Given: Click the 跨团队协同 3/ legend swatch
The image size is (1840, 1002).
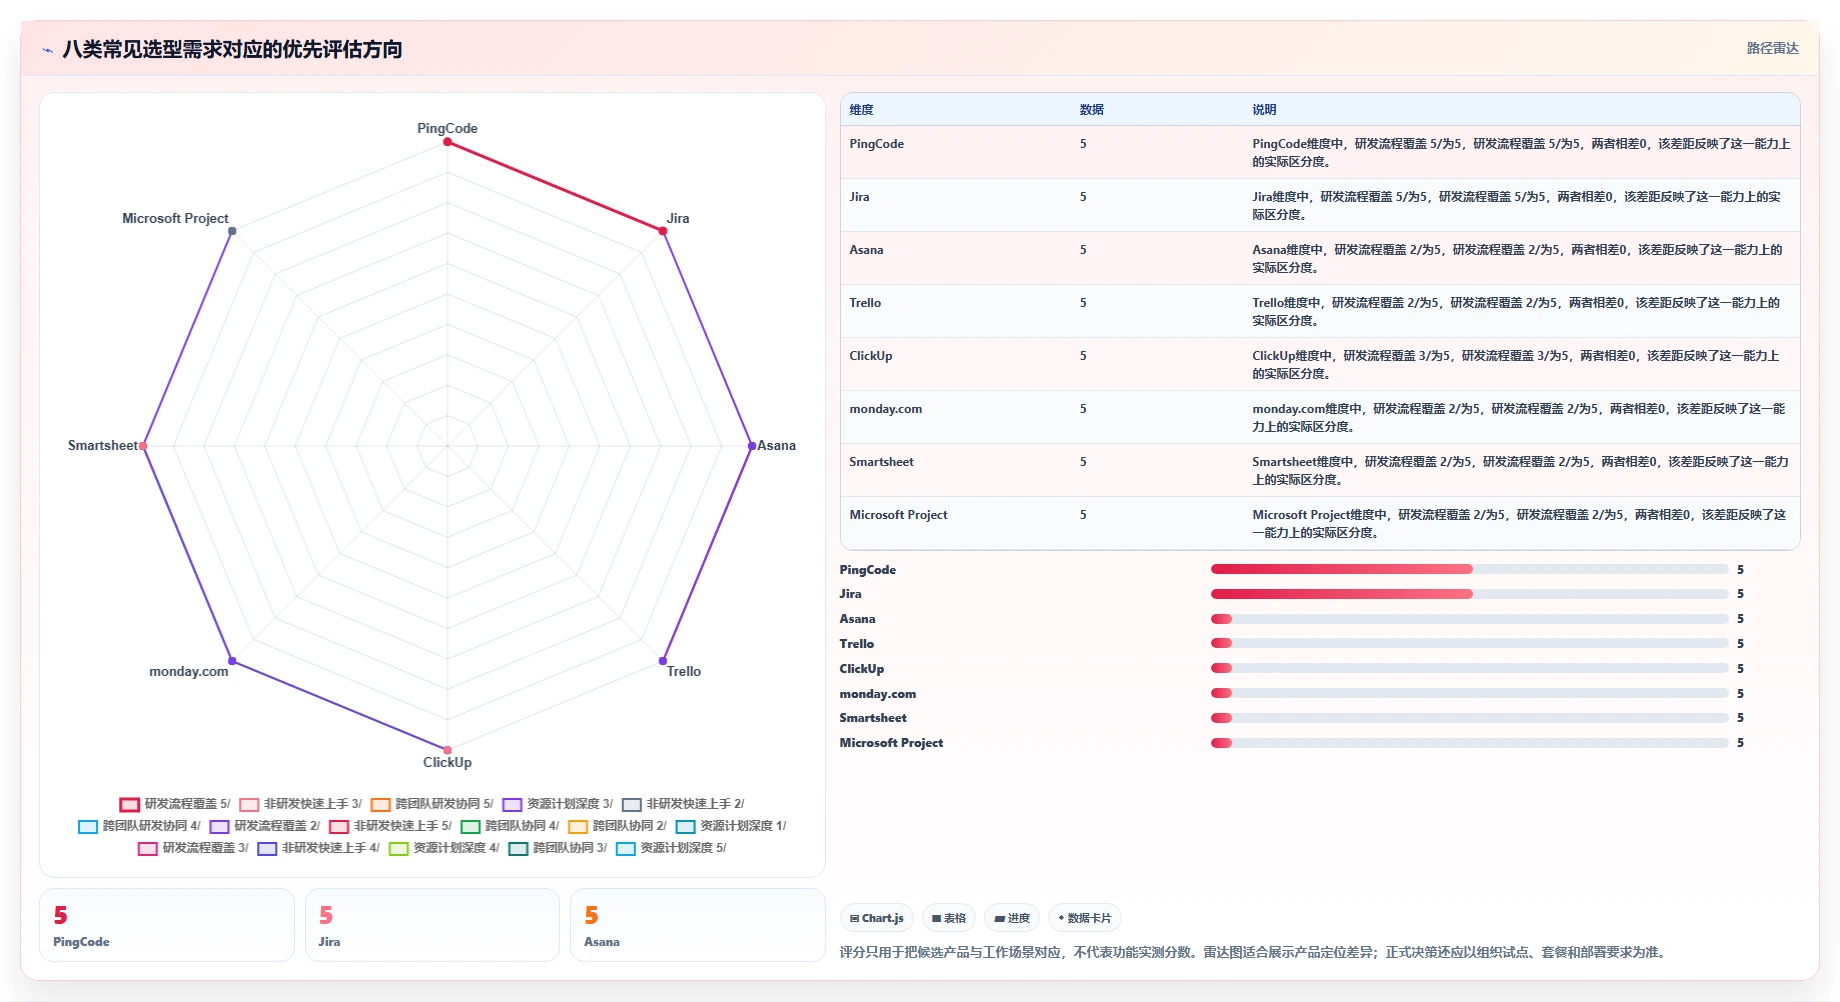Looking at the screenshot, I should [x=518, y=848].
